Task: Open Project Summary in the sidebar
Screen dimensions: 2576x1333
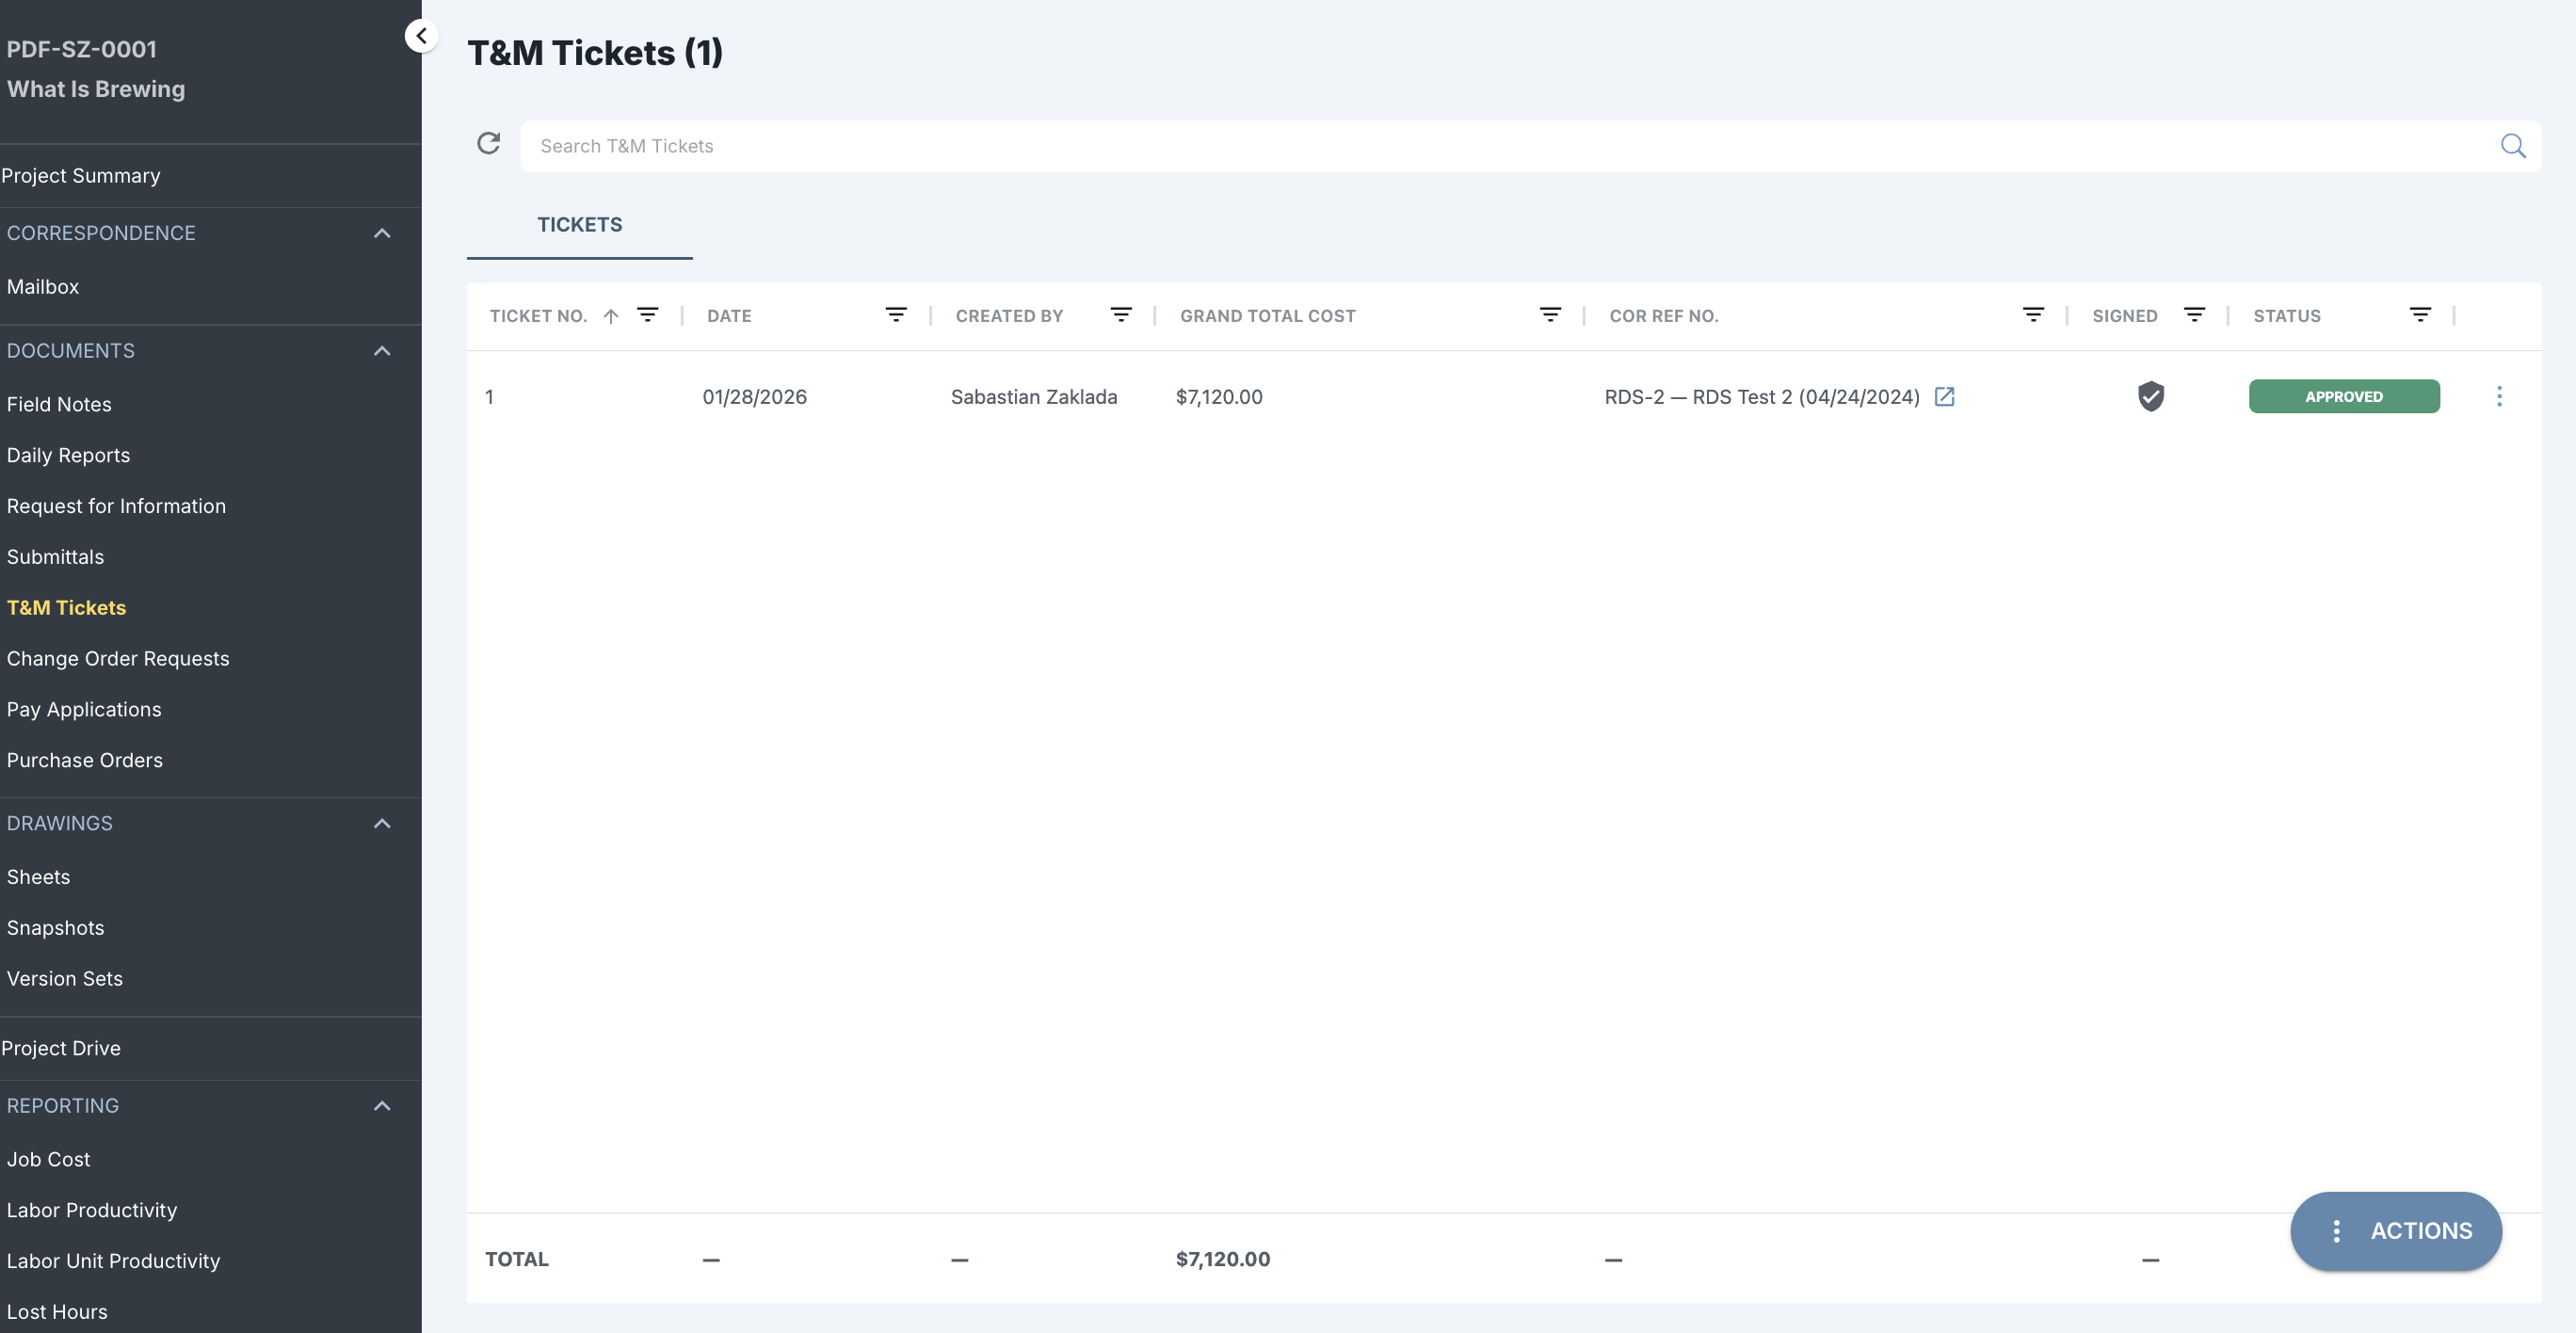Action: [x=81, y=176]
